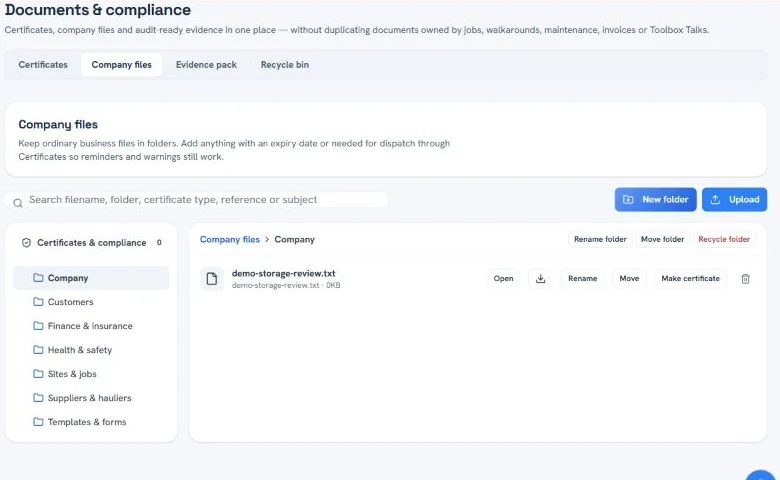The width and height of the screenshot is (780, 480).
Task: Create a New folder
Action: click(x=655, y=199)
